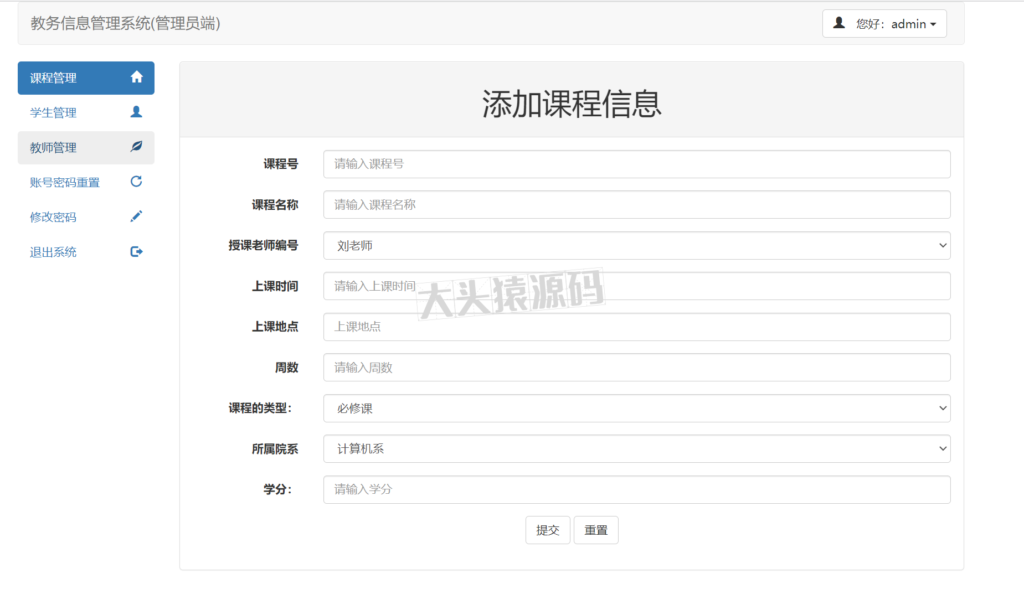Screen dimensions: 1024x594
Task: Expand the 您好: admin dropdown menu
Action: pos(884,23)
